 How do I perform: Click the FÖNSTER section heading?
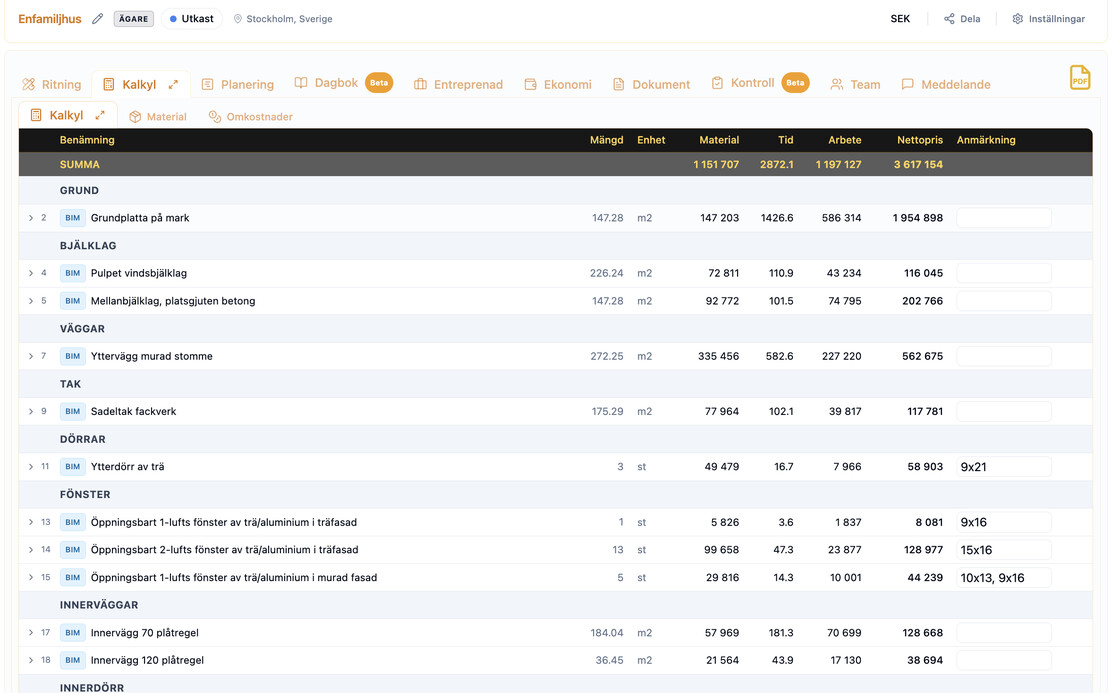pyautogui.click(x=85, y=494)
